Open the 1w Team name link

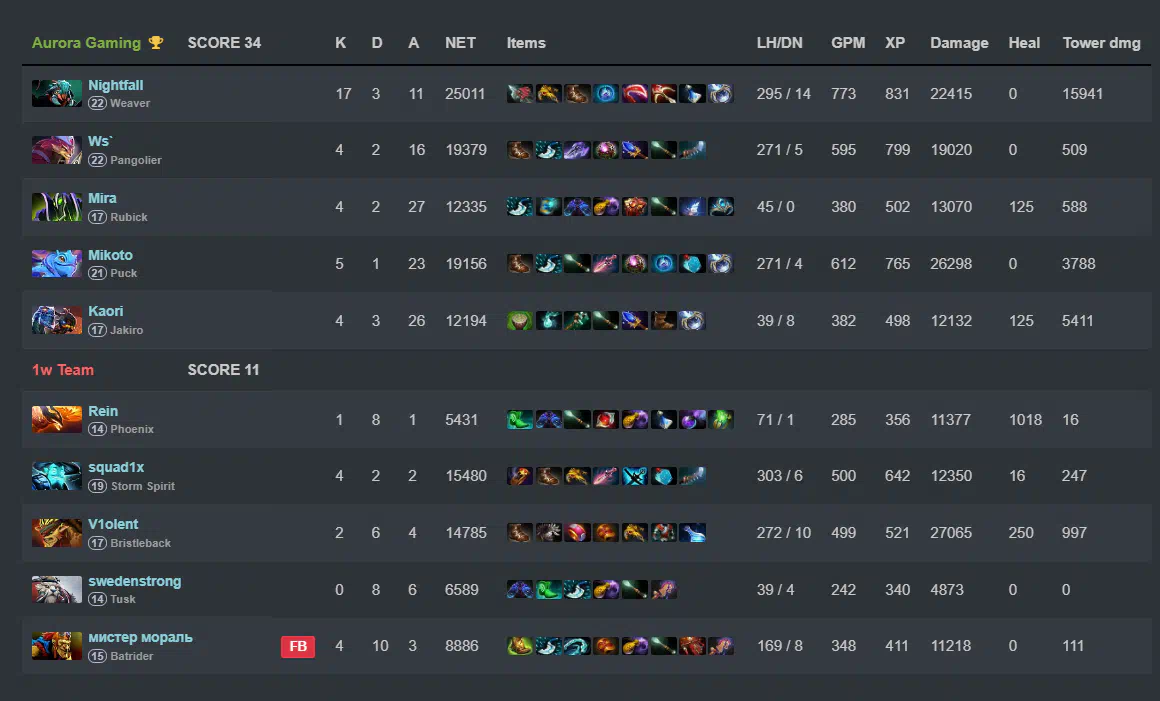[x=63, y=370]
